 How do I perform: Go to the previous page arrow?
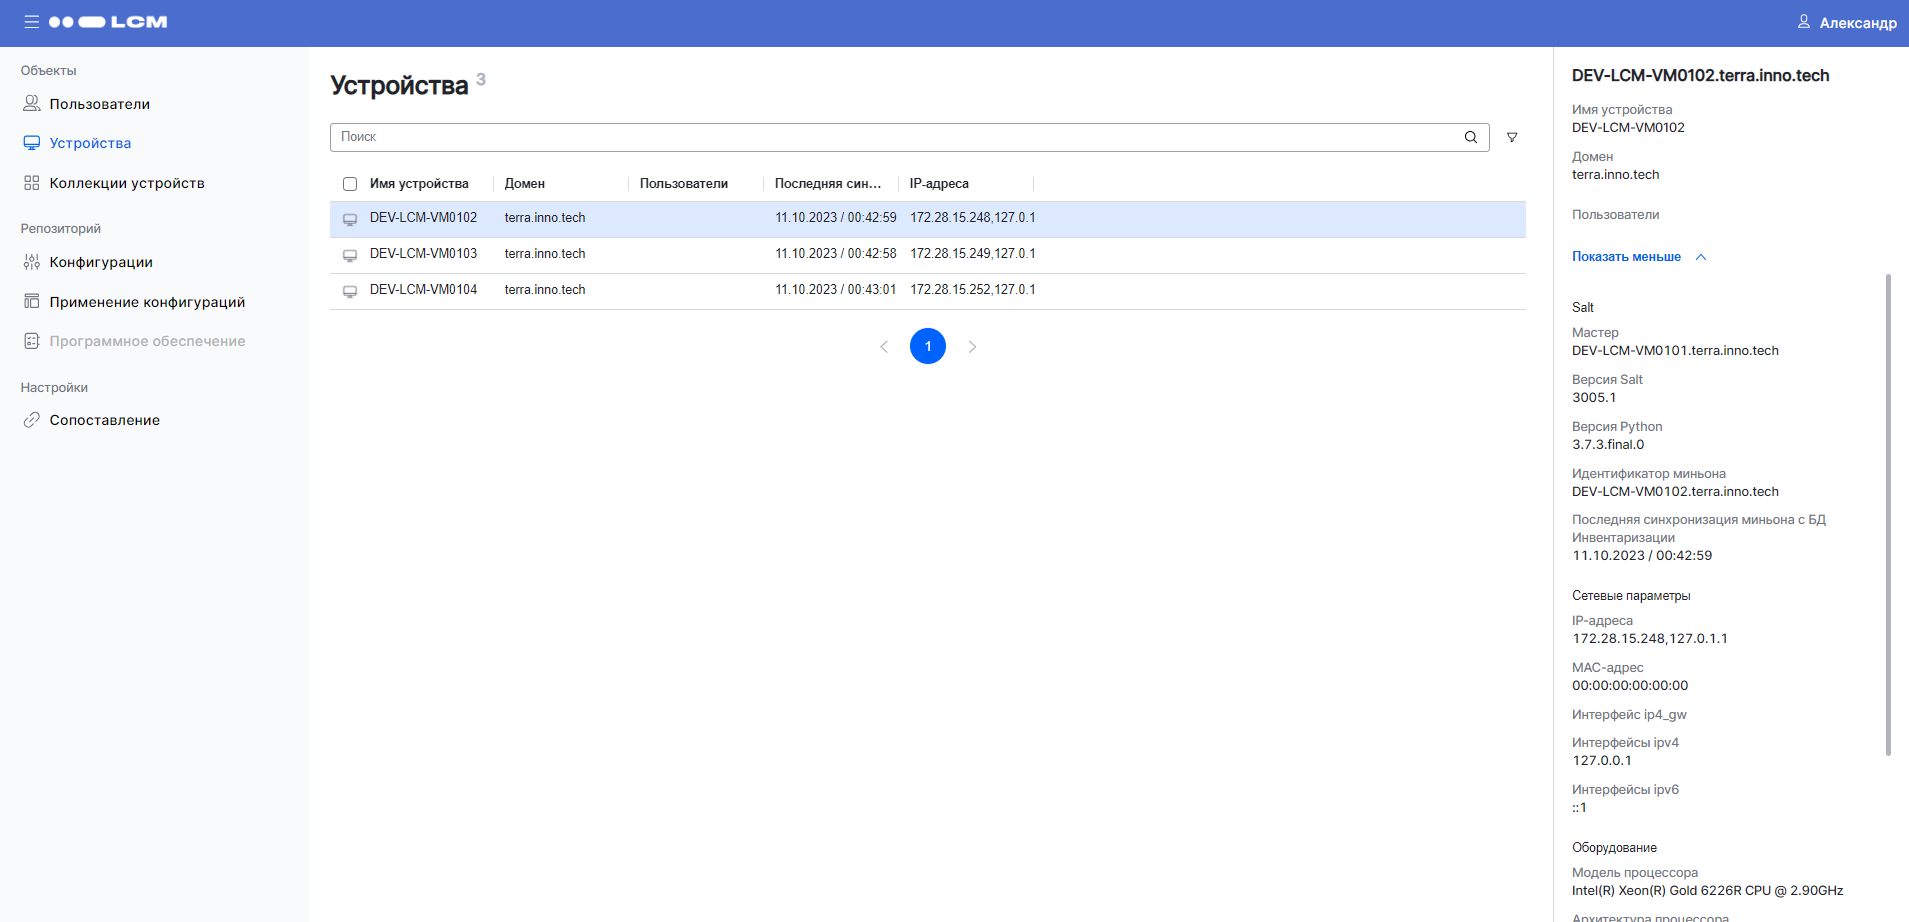(884, 347)
